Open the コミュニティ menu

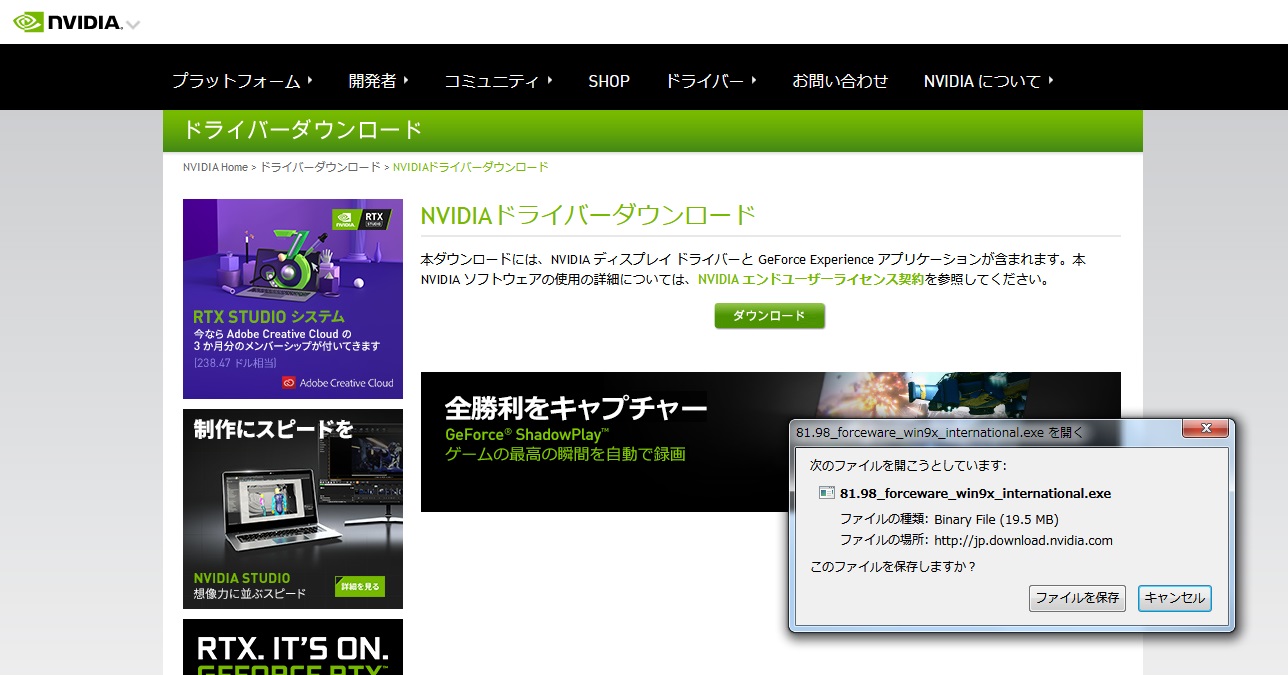(x=498, y=81)
